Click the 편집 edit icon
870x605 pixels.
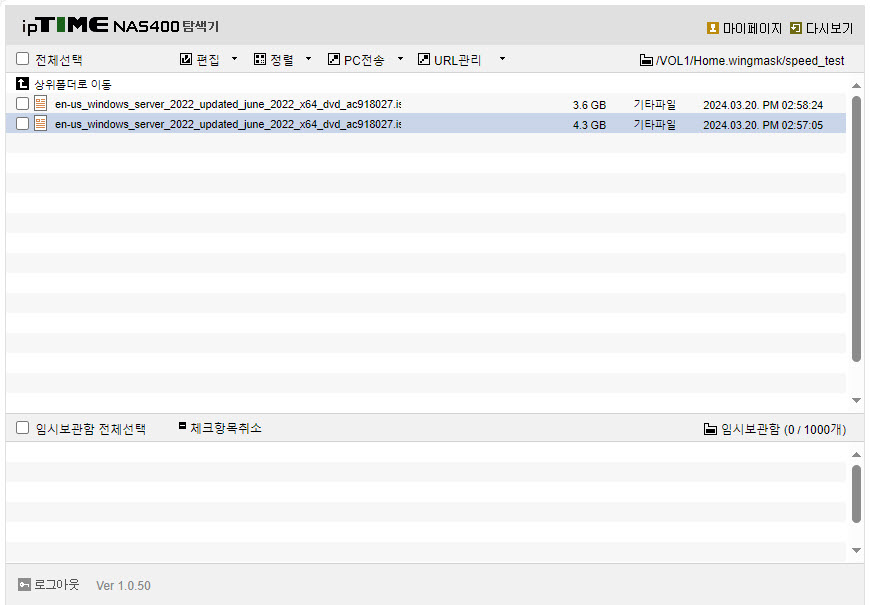point(186,59)
